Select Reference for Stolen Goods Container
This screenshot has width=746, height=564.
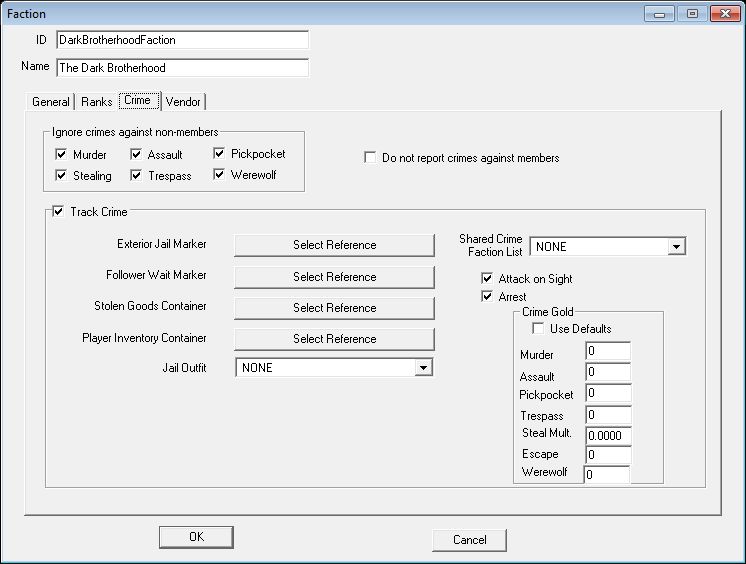334,308
